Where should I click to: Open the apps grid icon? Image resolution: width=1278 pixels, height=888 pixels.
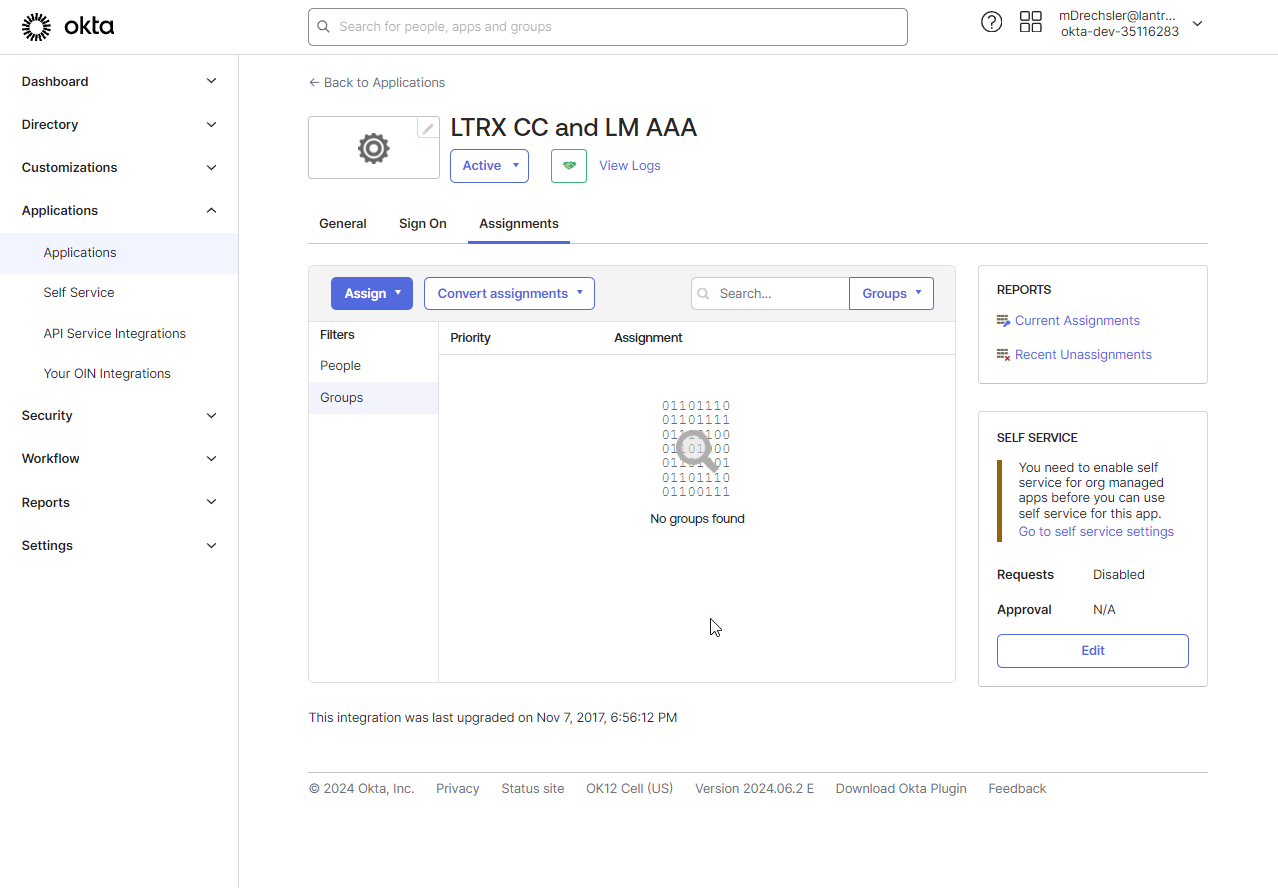1030,22
